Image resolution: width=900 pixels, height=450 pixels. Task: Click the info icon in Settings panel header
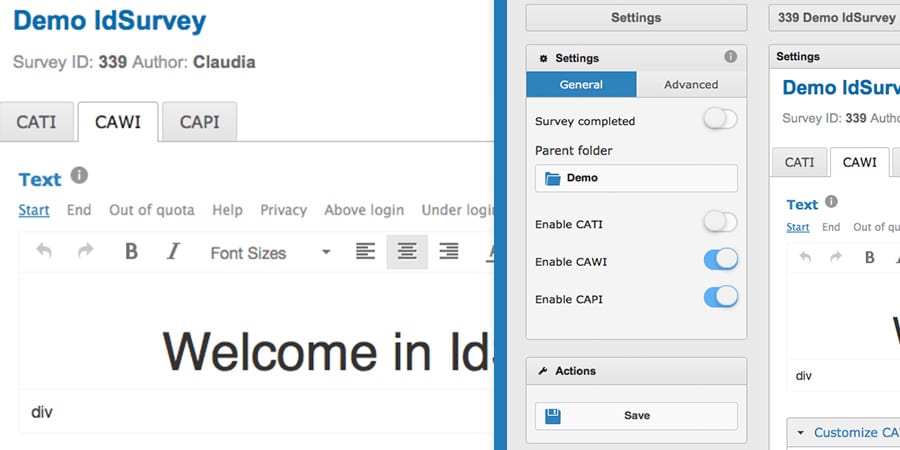pyautogui.click(x=730, y=57)
